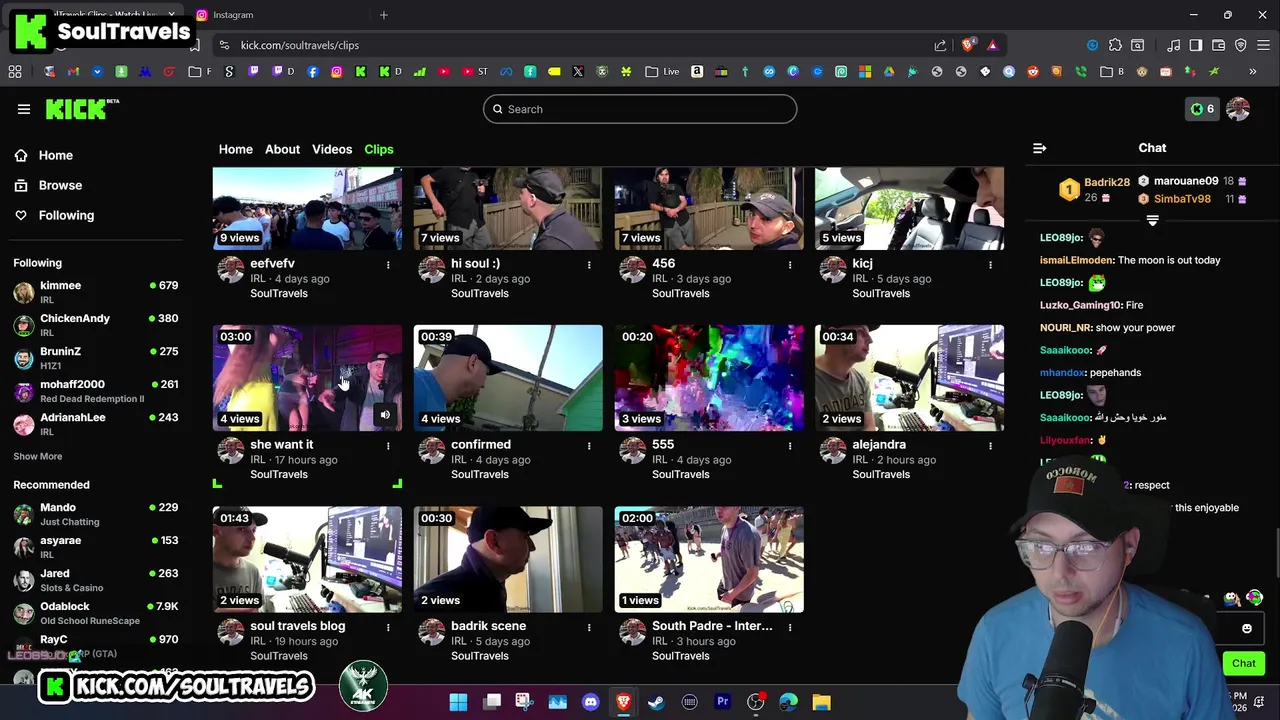The image size is (1280, 720).
Task: Open options menu for 'eefvefv' clip
Action: pyautogui.click(x=388, y=265)
